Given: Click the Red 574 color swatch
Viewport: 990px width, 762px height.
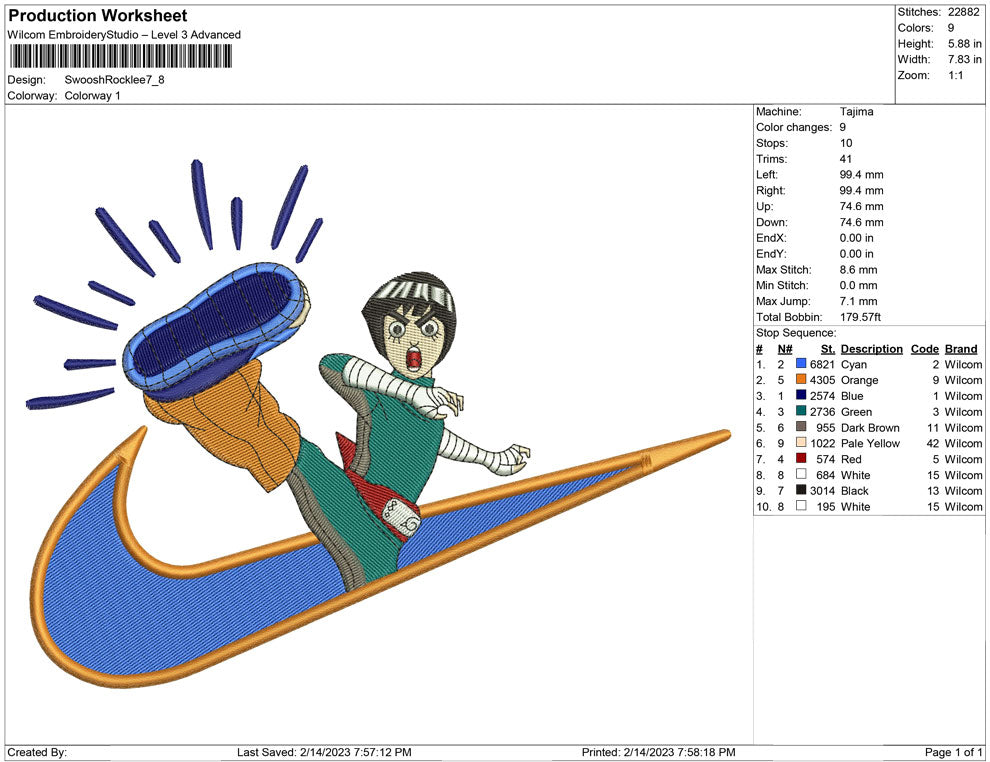Looking at the screenshot, I should tap(801, 459).
